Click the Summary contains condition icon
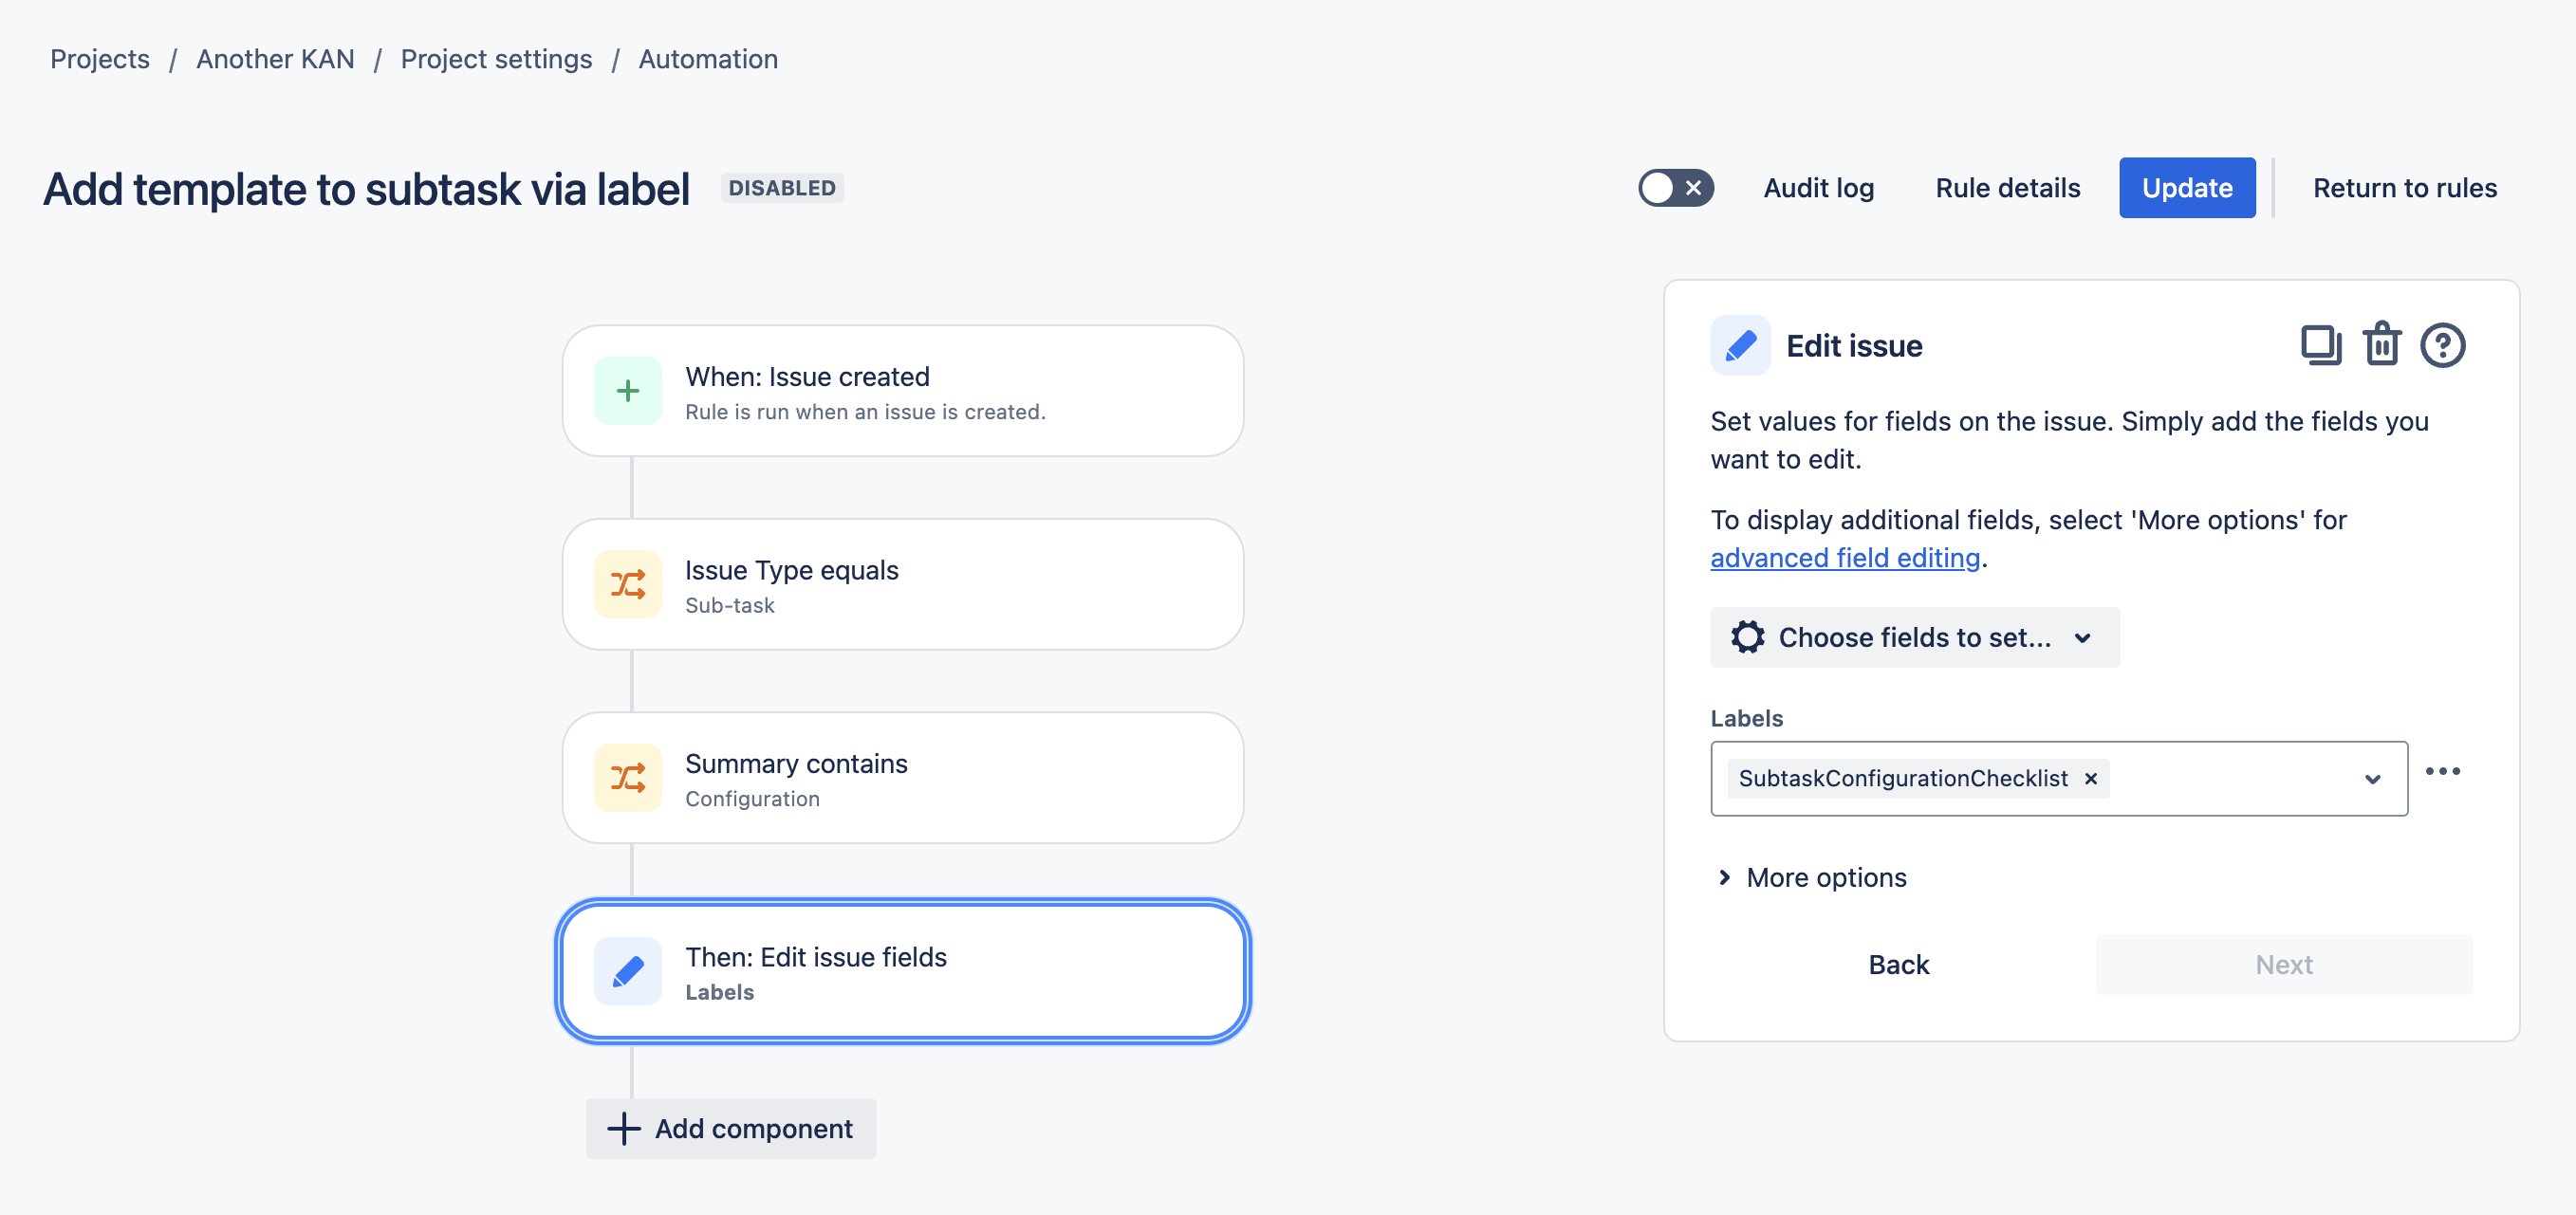Screen dimensions: 2576x1215 (x=627, y=778)
